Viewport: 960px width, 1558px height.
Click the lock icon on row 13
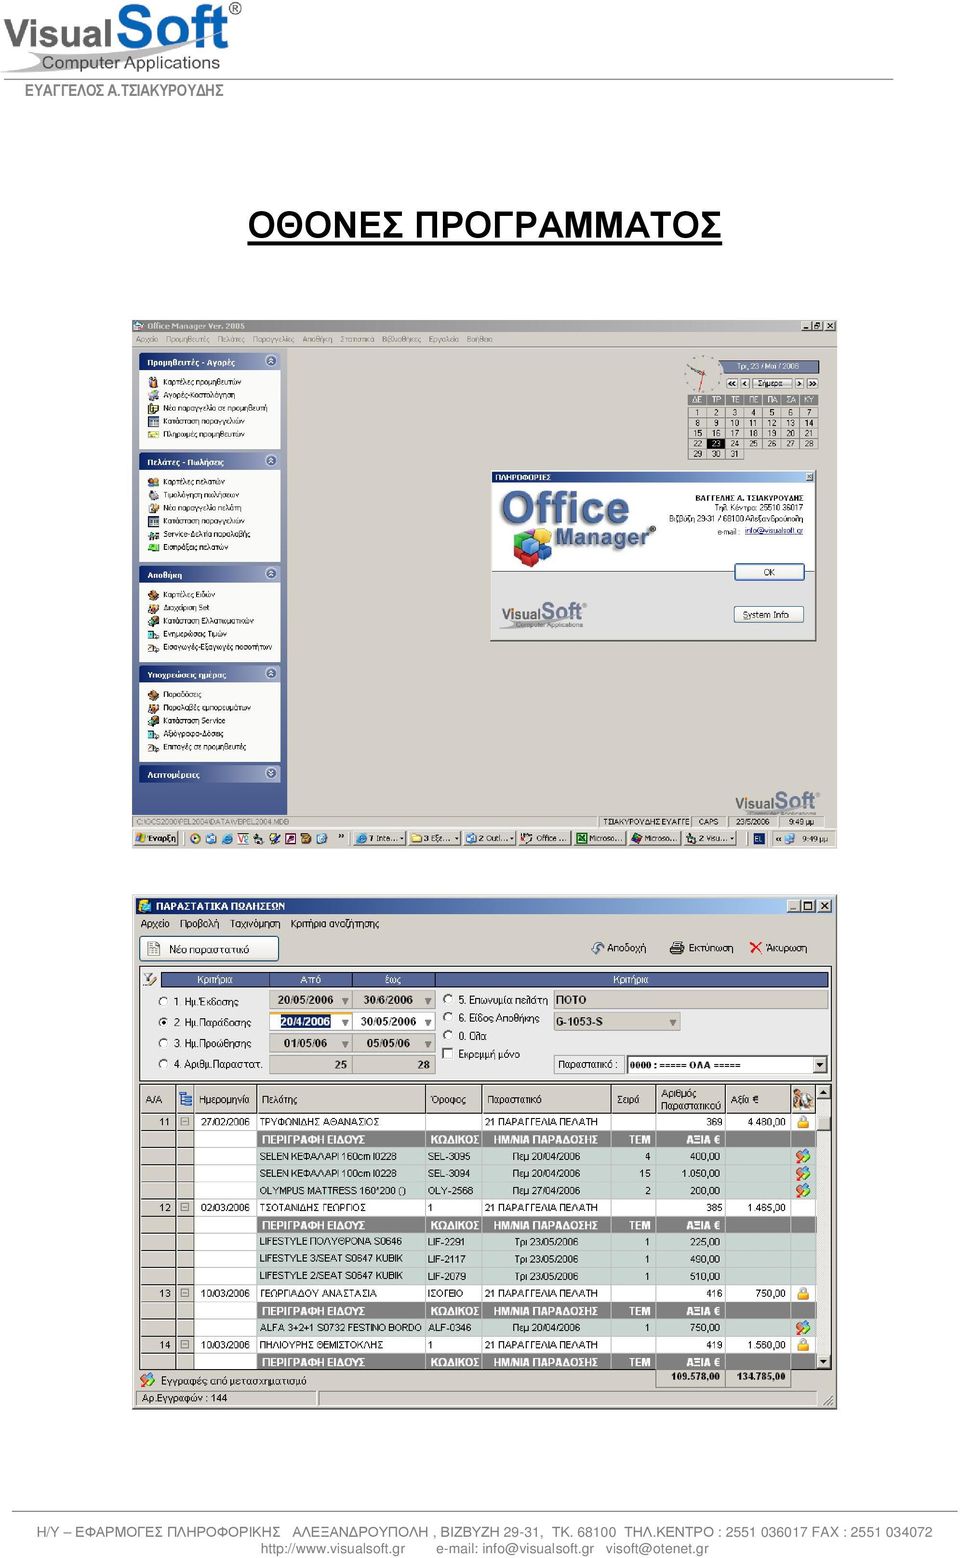802,1293
